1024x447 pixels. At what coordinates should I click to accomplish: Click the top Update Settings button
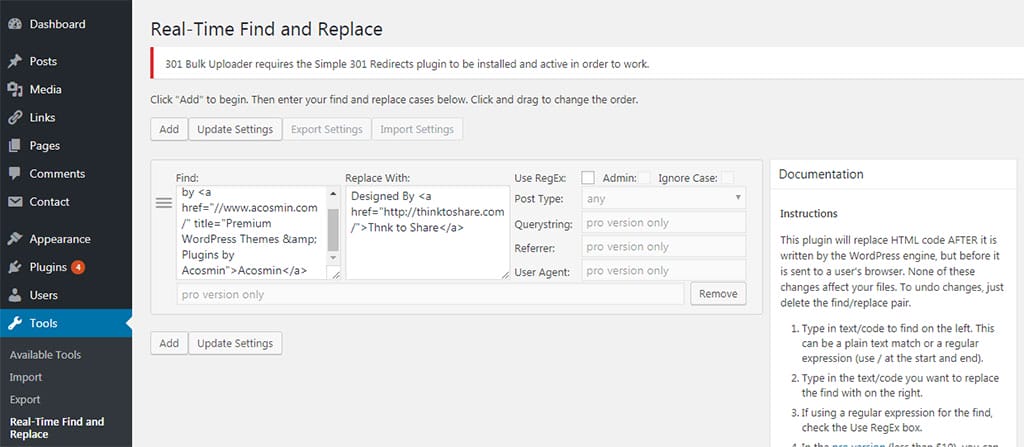click(235, 129)
